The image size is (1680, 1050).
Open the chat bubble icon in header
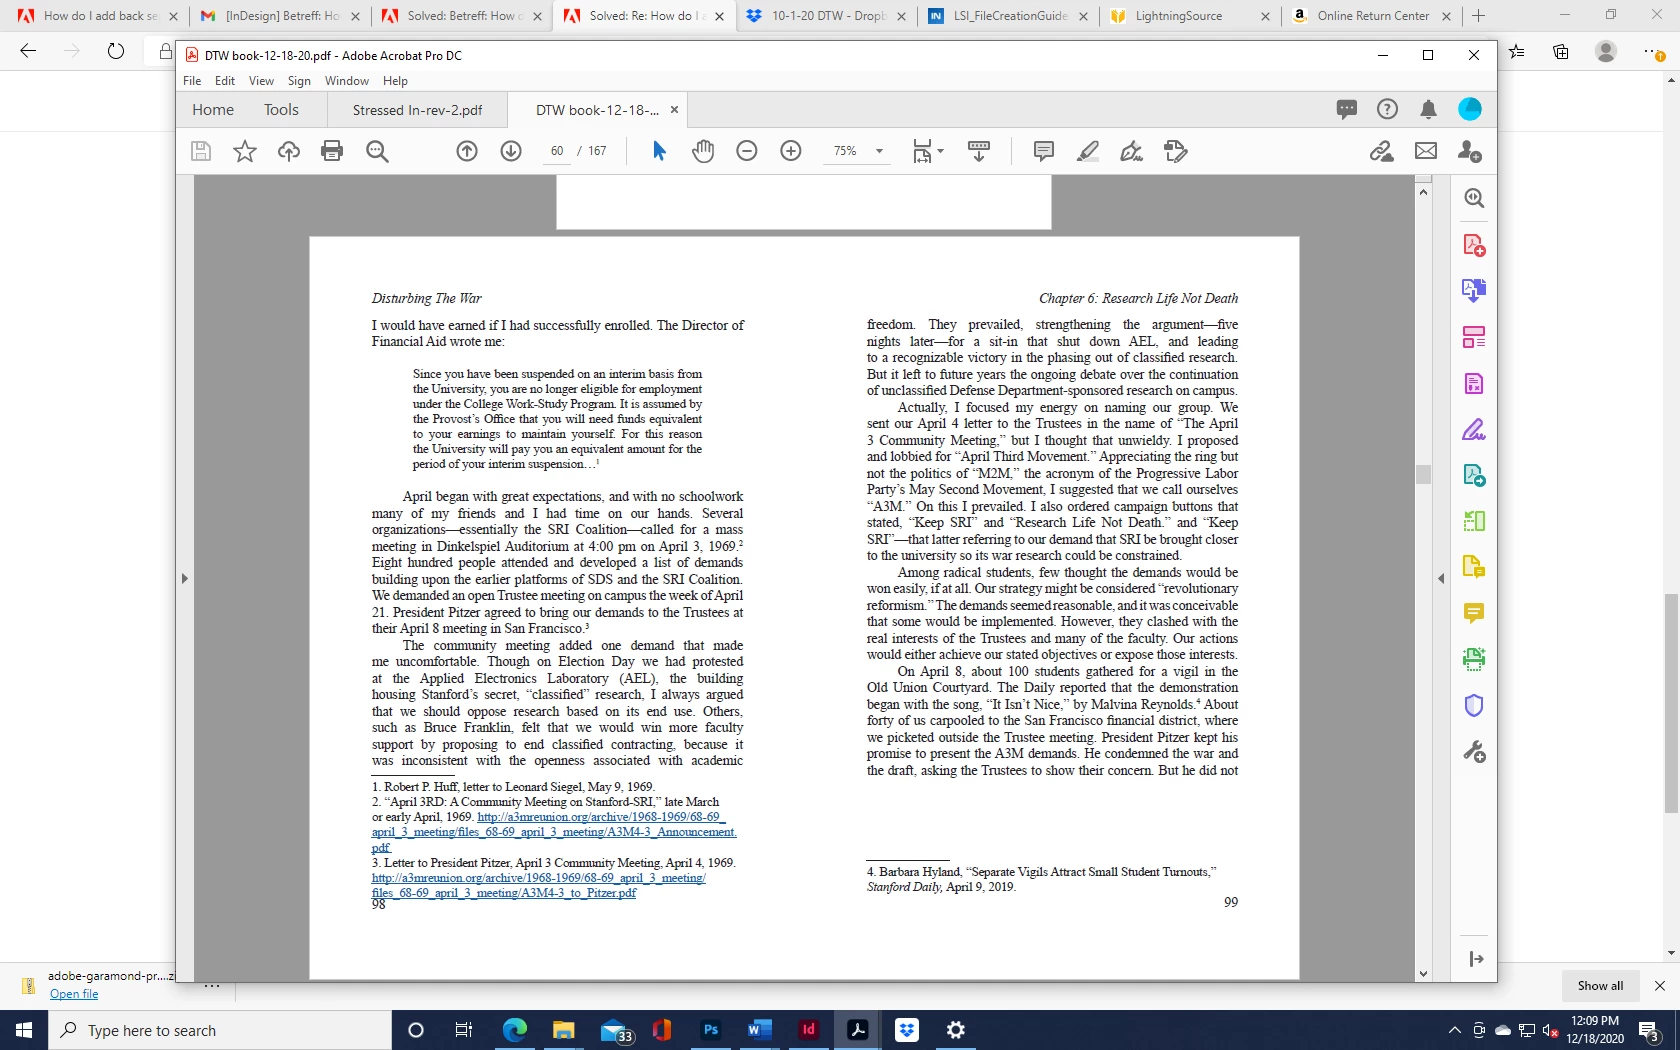point(1347,109)
